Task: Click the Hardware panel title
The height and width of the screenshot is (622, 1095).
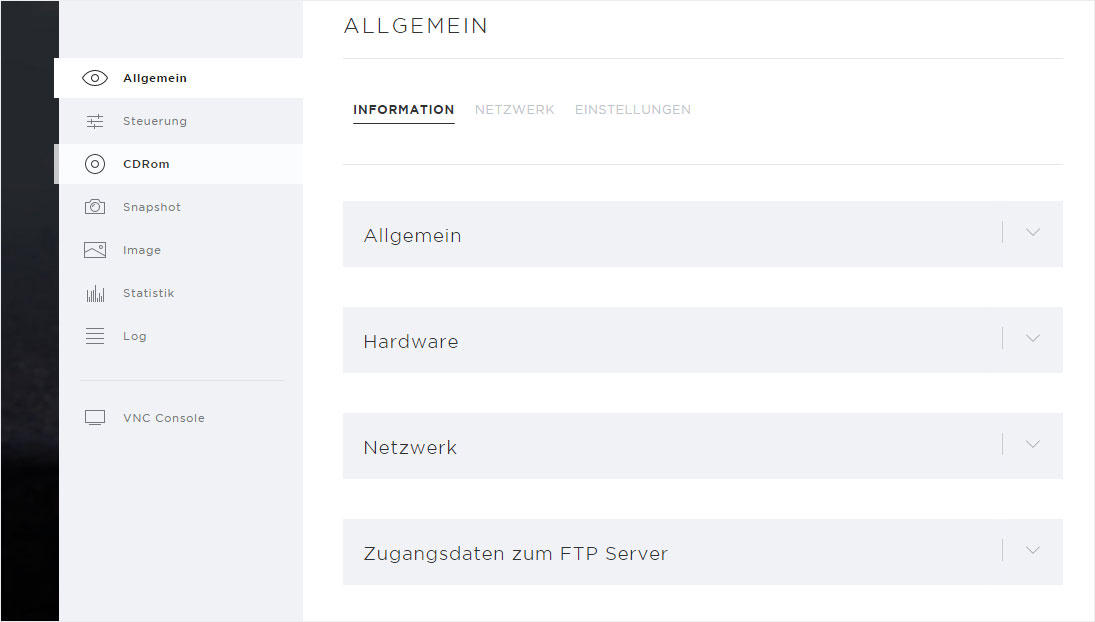Action: coord(411,341)
